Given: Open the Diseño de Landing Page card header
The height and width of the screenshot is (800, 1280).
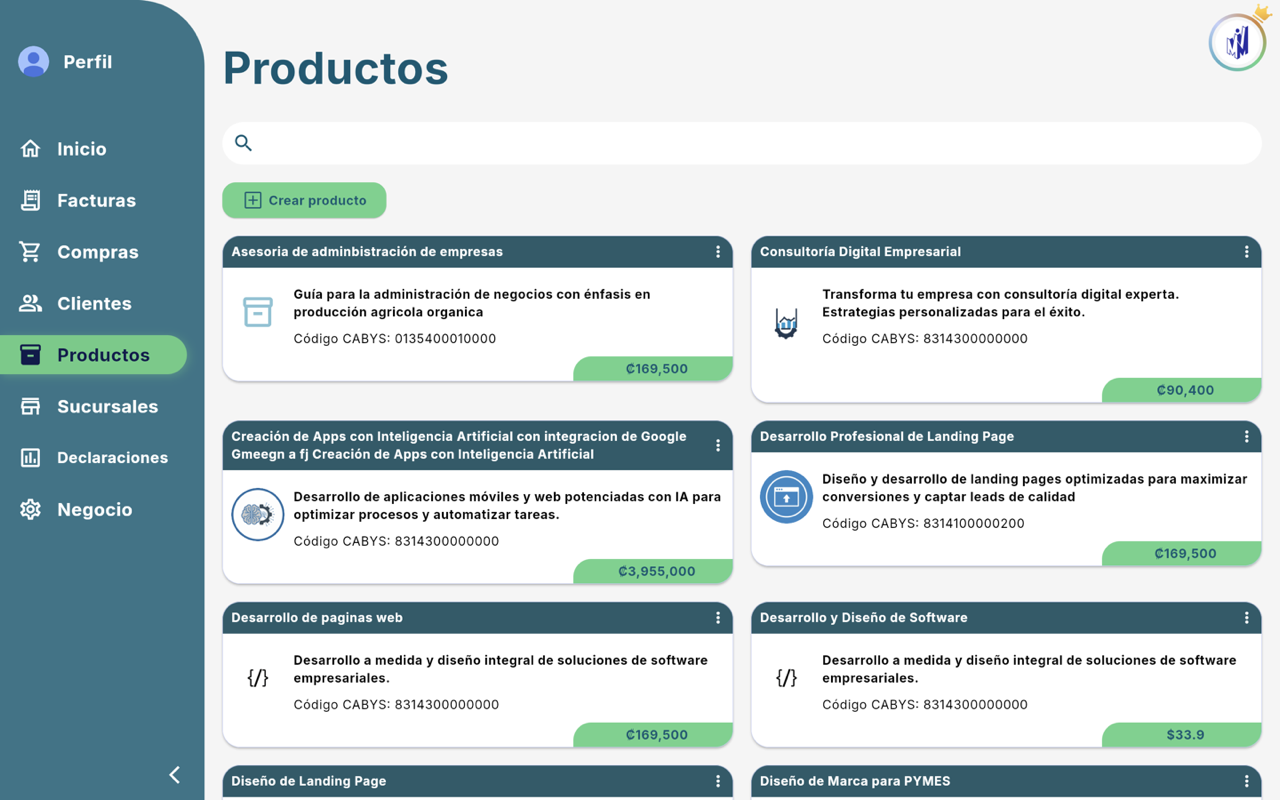Looking at the screenshot, I should (478, 782).
